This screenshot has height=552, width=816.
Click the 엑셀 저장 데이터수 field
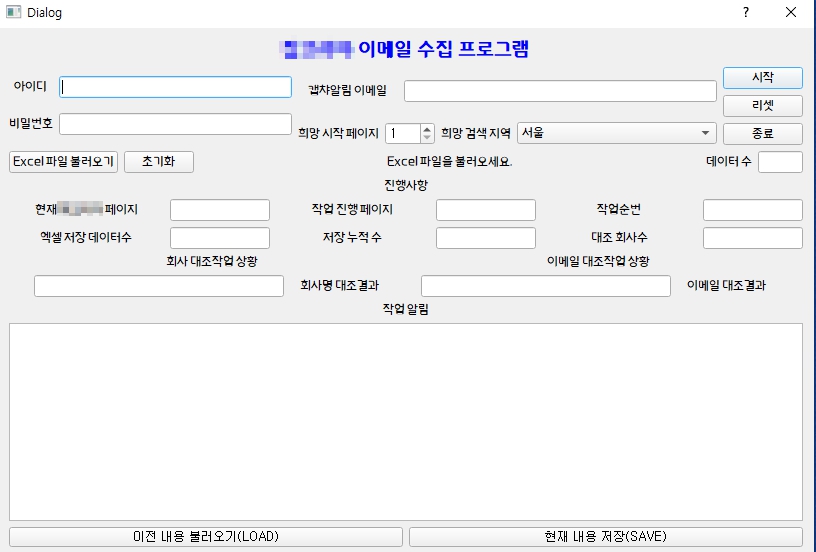pyautogui.click(x=220, y=238)
